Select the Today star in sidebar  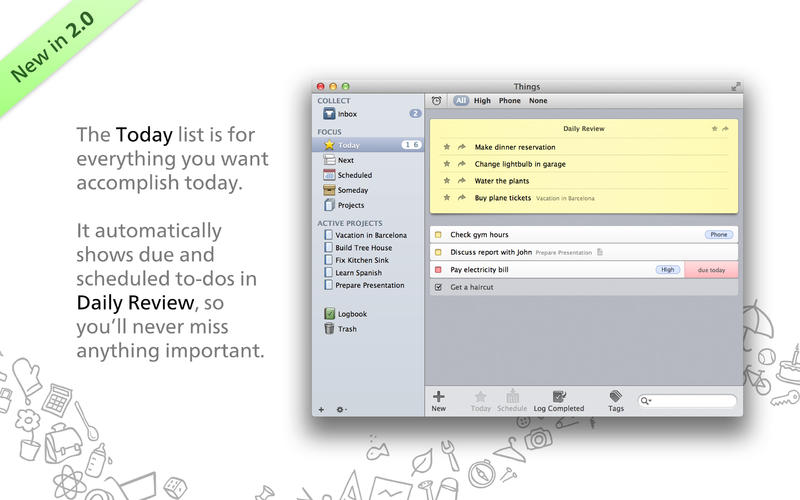pos(330,145)
